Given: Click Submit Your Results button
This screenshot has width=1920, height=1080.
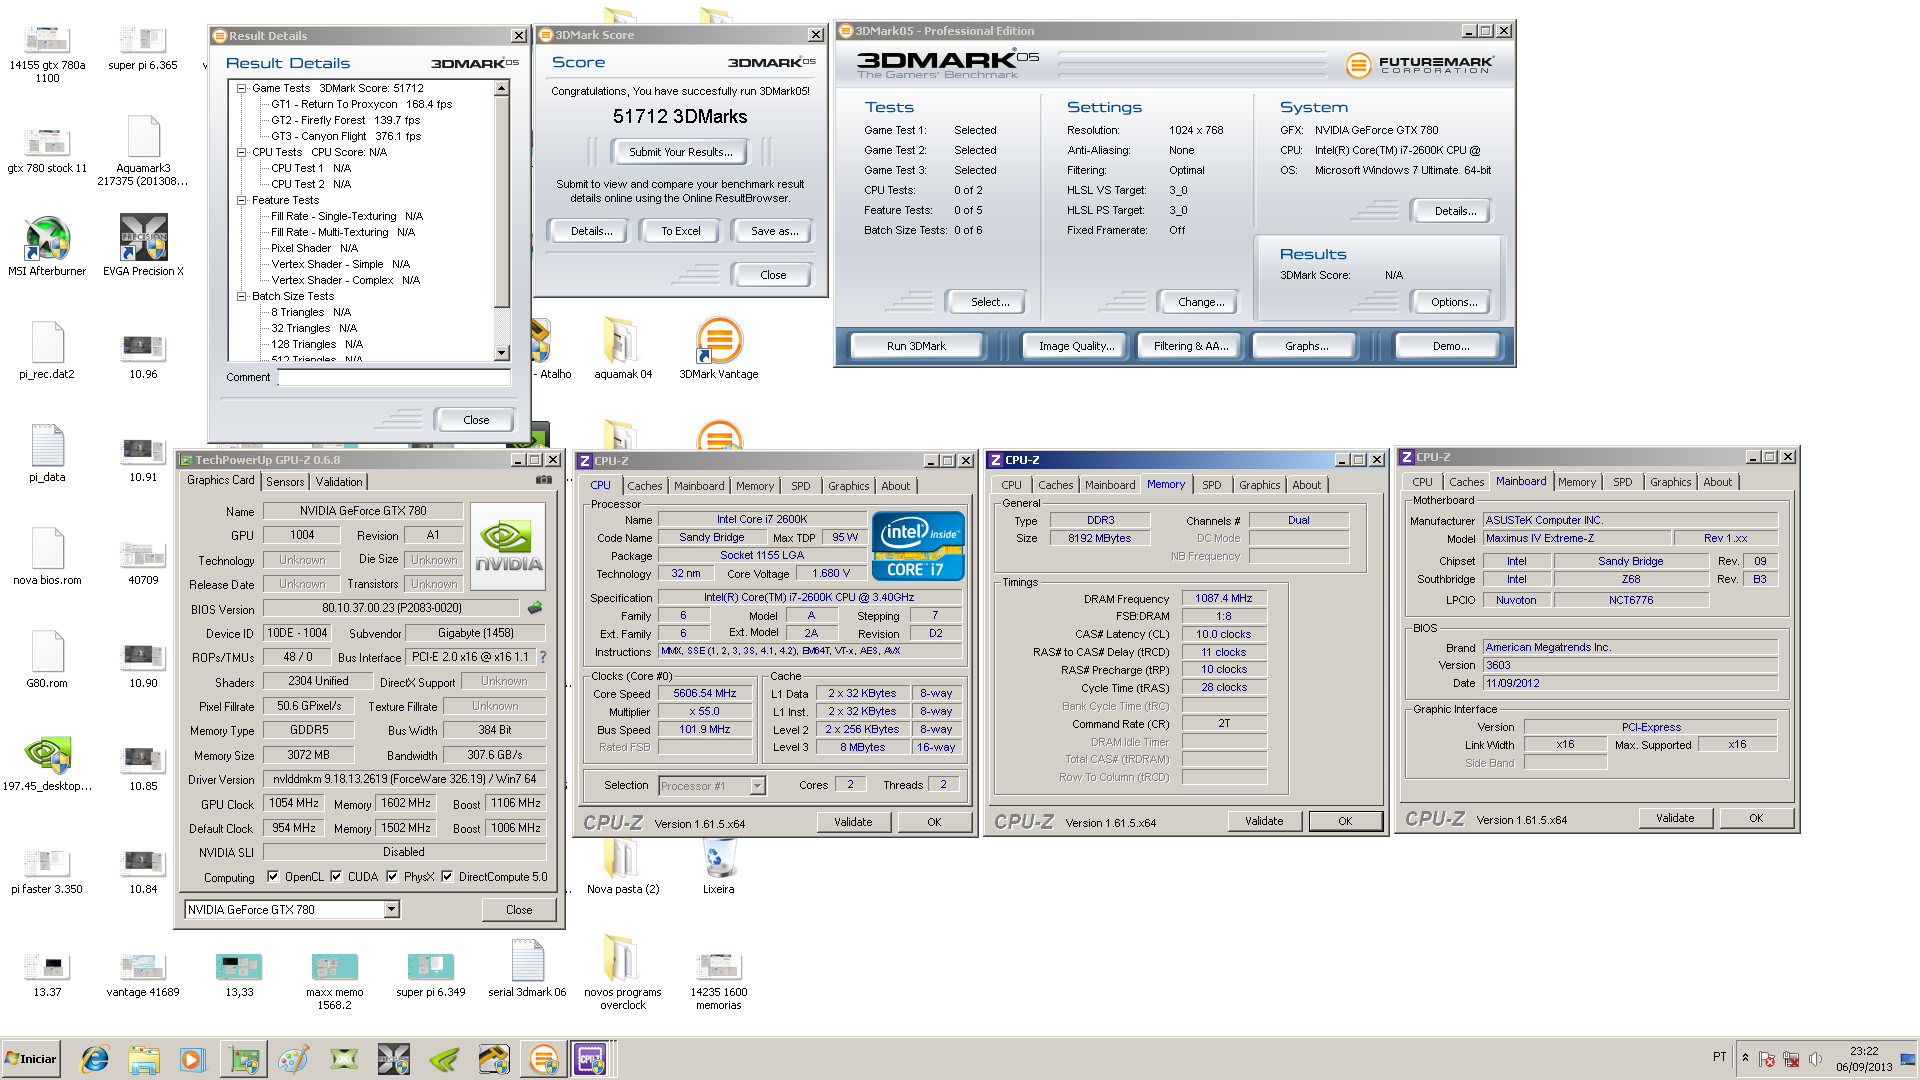Looking at the screenshot, I should 680,152.
